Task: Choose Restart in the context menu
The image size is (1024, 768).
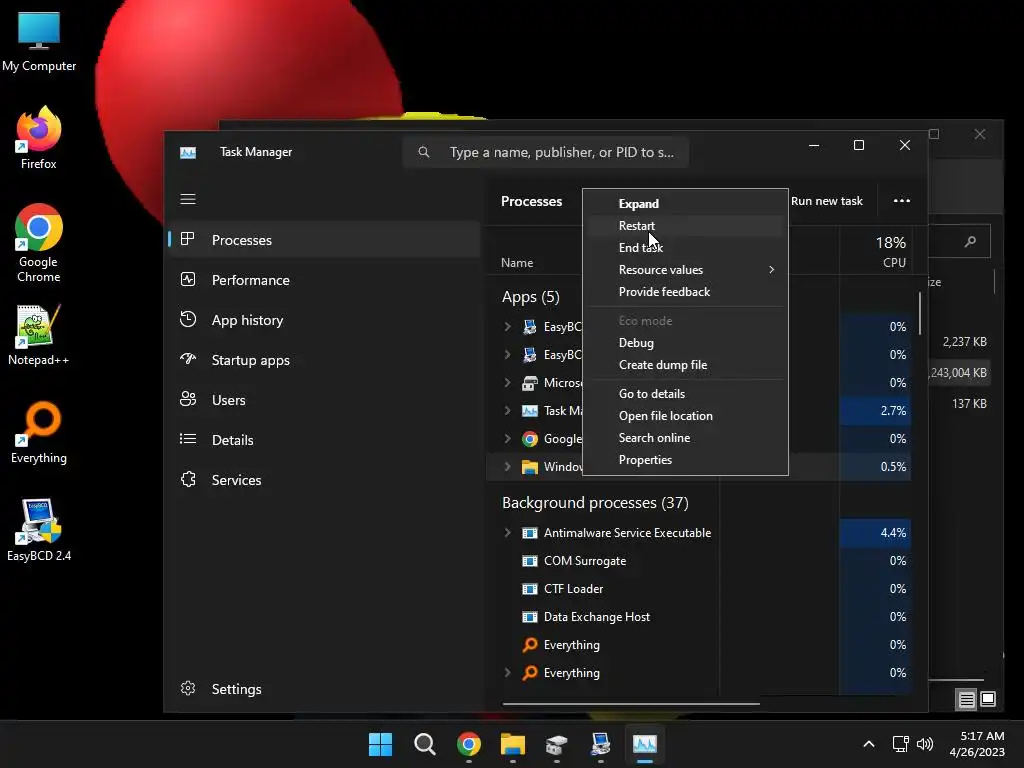Action: click(x=685, y=226)
